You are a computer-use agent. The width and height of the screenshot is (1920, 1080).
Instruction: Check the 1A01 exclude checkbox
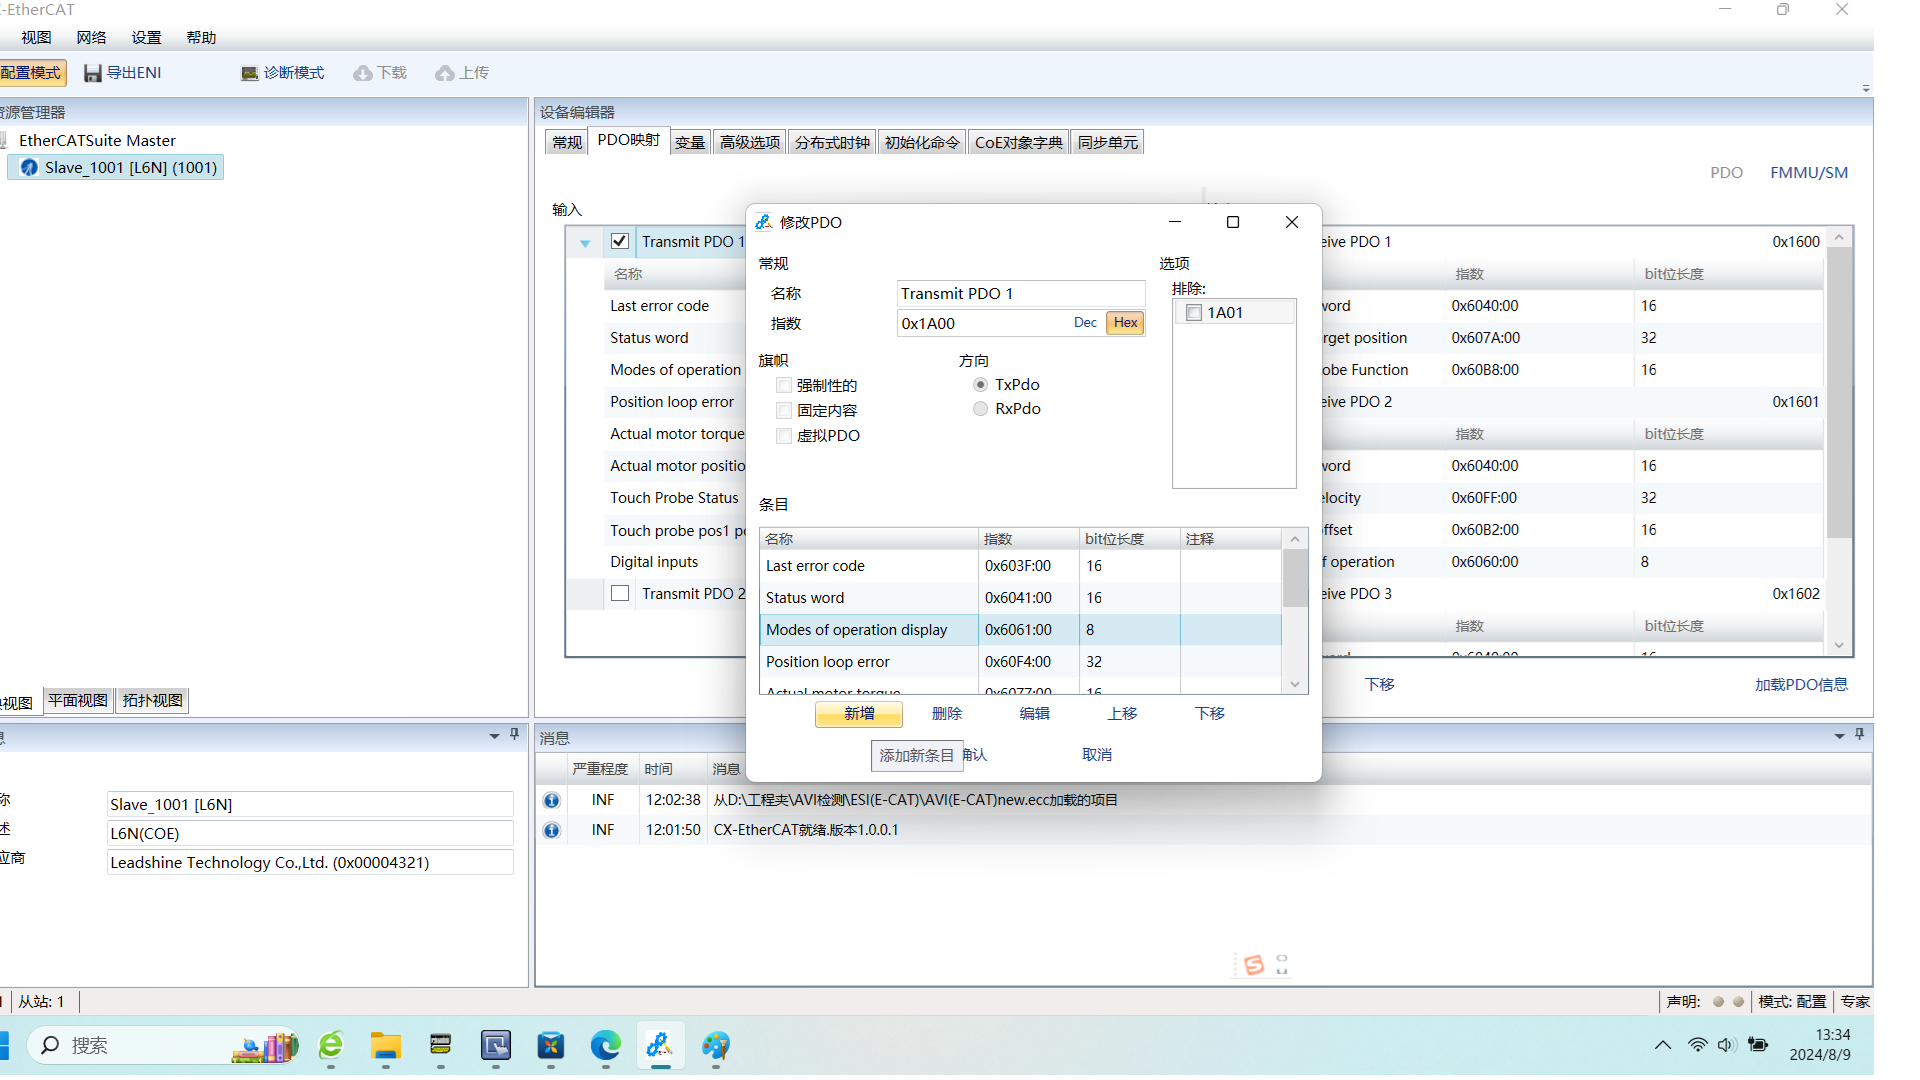tap(1193, 313)
